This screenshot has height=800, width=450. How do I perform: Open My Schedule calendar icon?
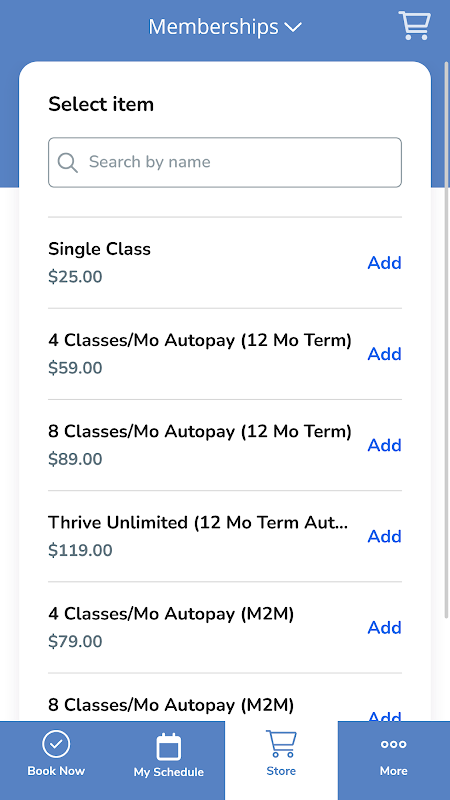pyautogui.click(x=168, y=746)
